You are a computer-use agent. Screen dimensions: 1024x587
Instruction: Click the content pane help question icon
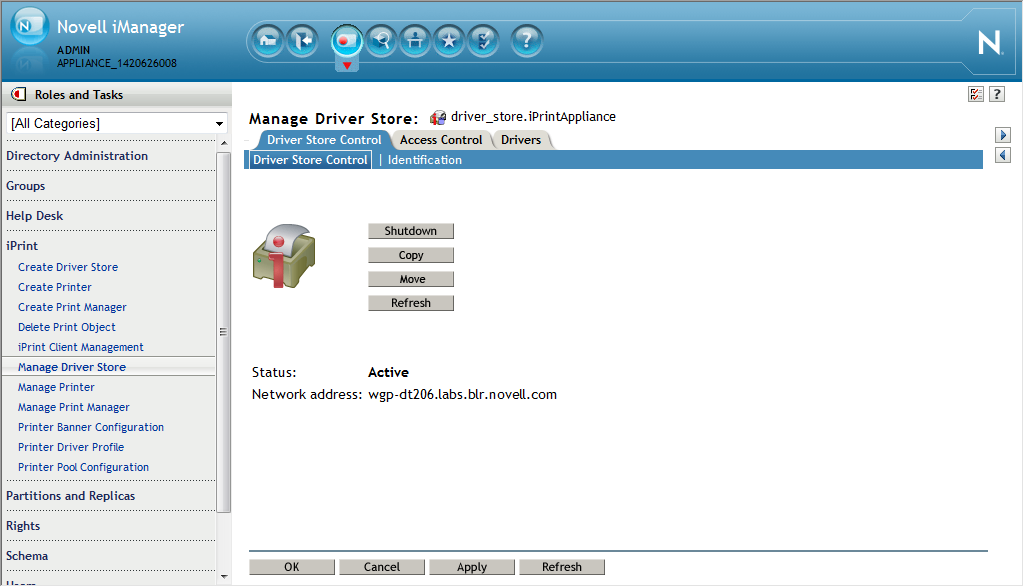pos(997,95)
